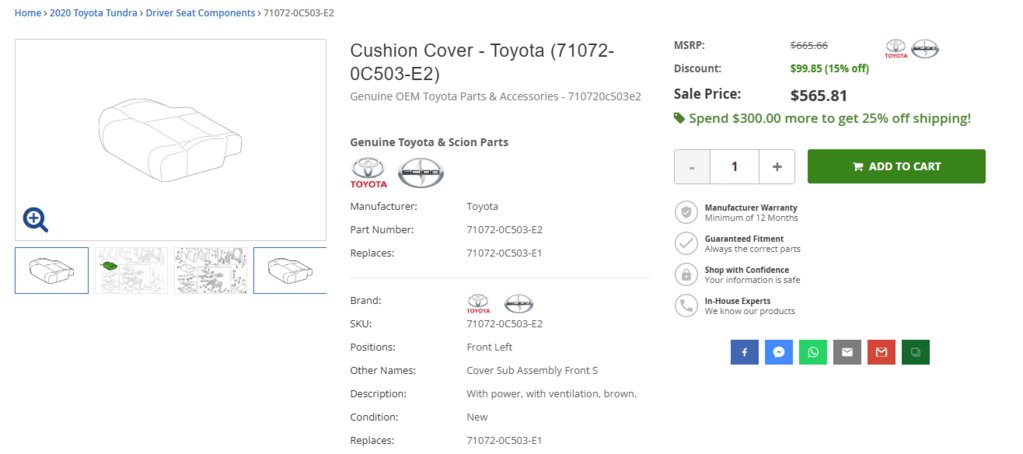Click the 'Shop with Confidence' label
Image resolution: width=1023 pixels, height=454 pixels.
tap(747, 269)
